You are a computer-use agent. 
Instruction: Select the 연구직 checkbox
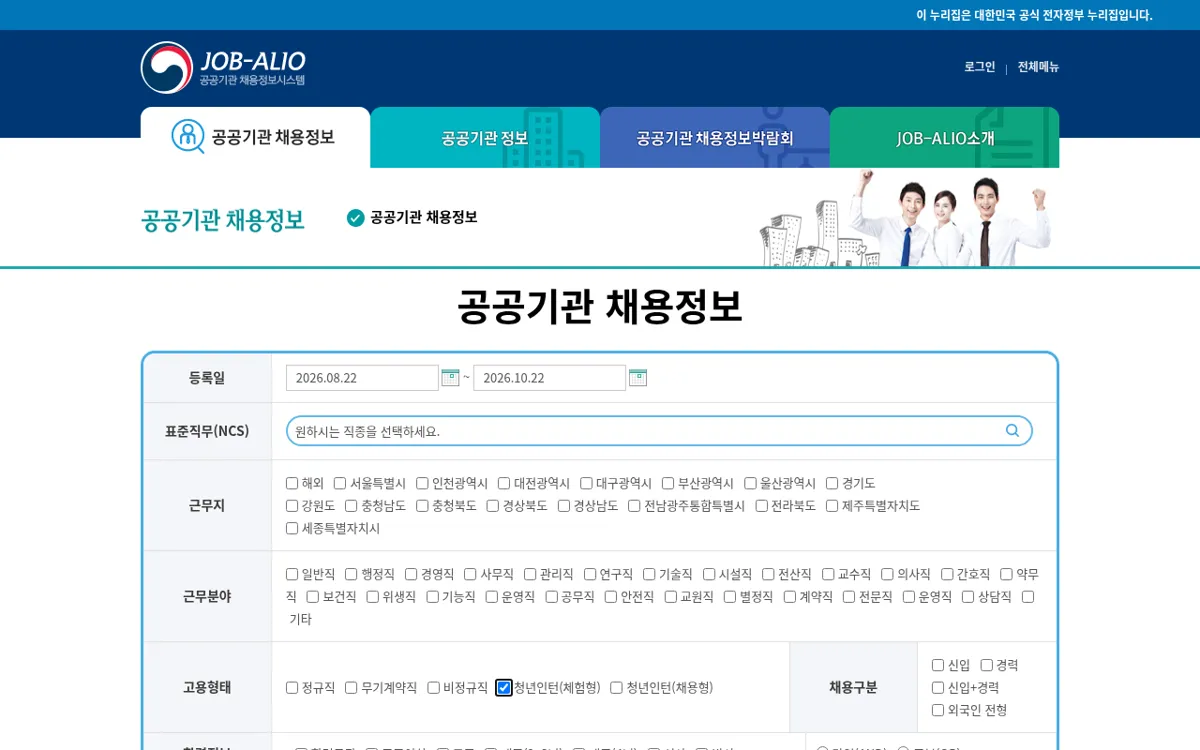coord(590,574)
